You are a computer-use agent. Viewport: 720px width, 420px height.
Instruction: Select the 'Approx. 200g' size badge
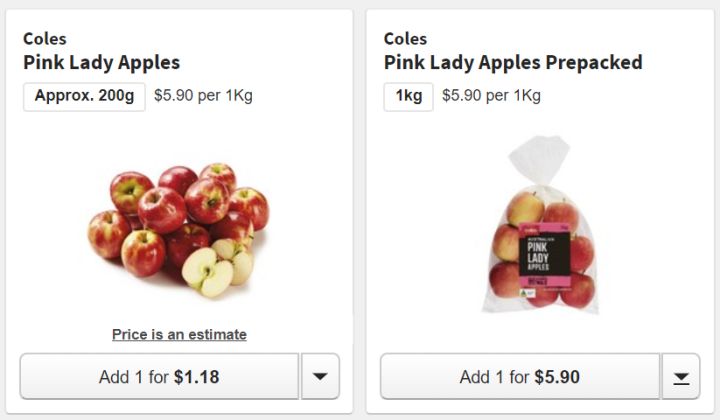84,96
